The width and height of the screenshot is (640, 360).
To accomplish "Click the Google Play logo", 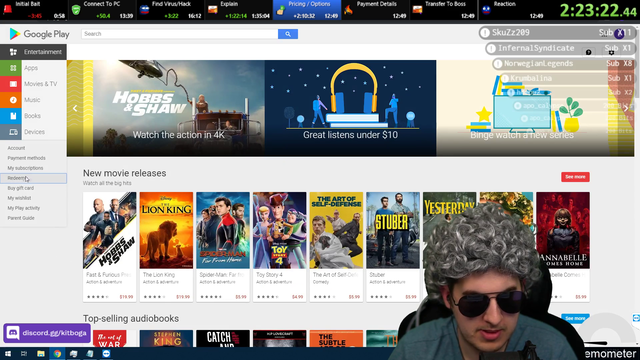I will tap(39, 34).
